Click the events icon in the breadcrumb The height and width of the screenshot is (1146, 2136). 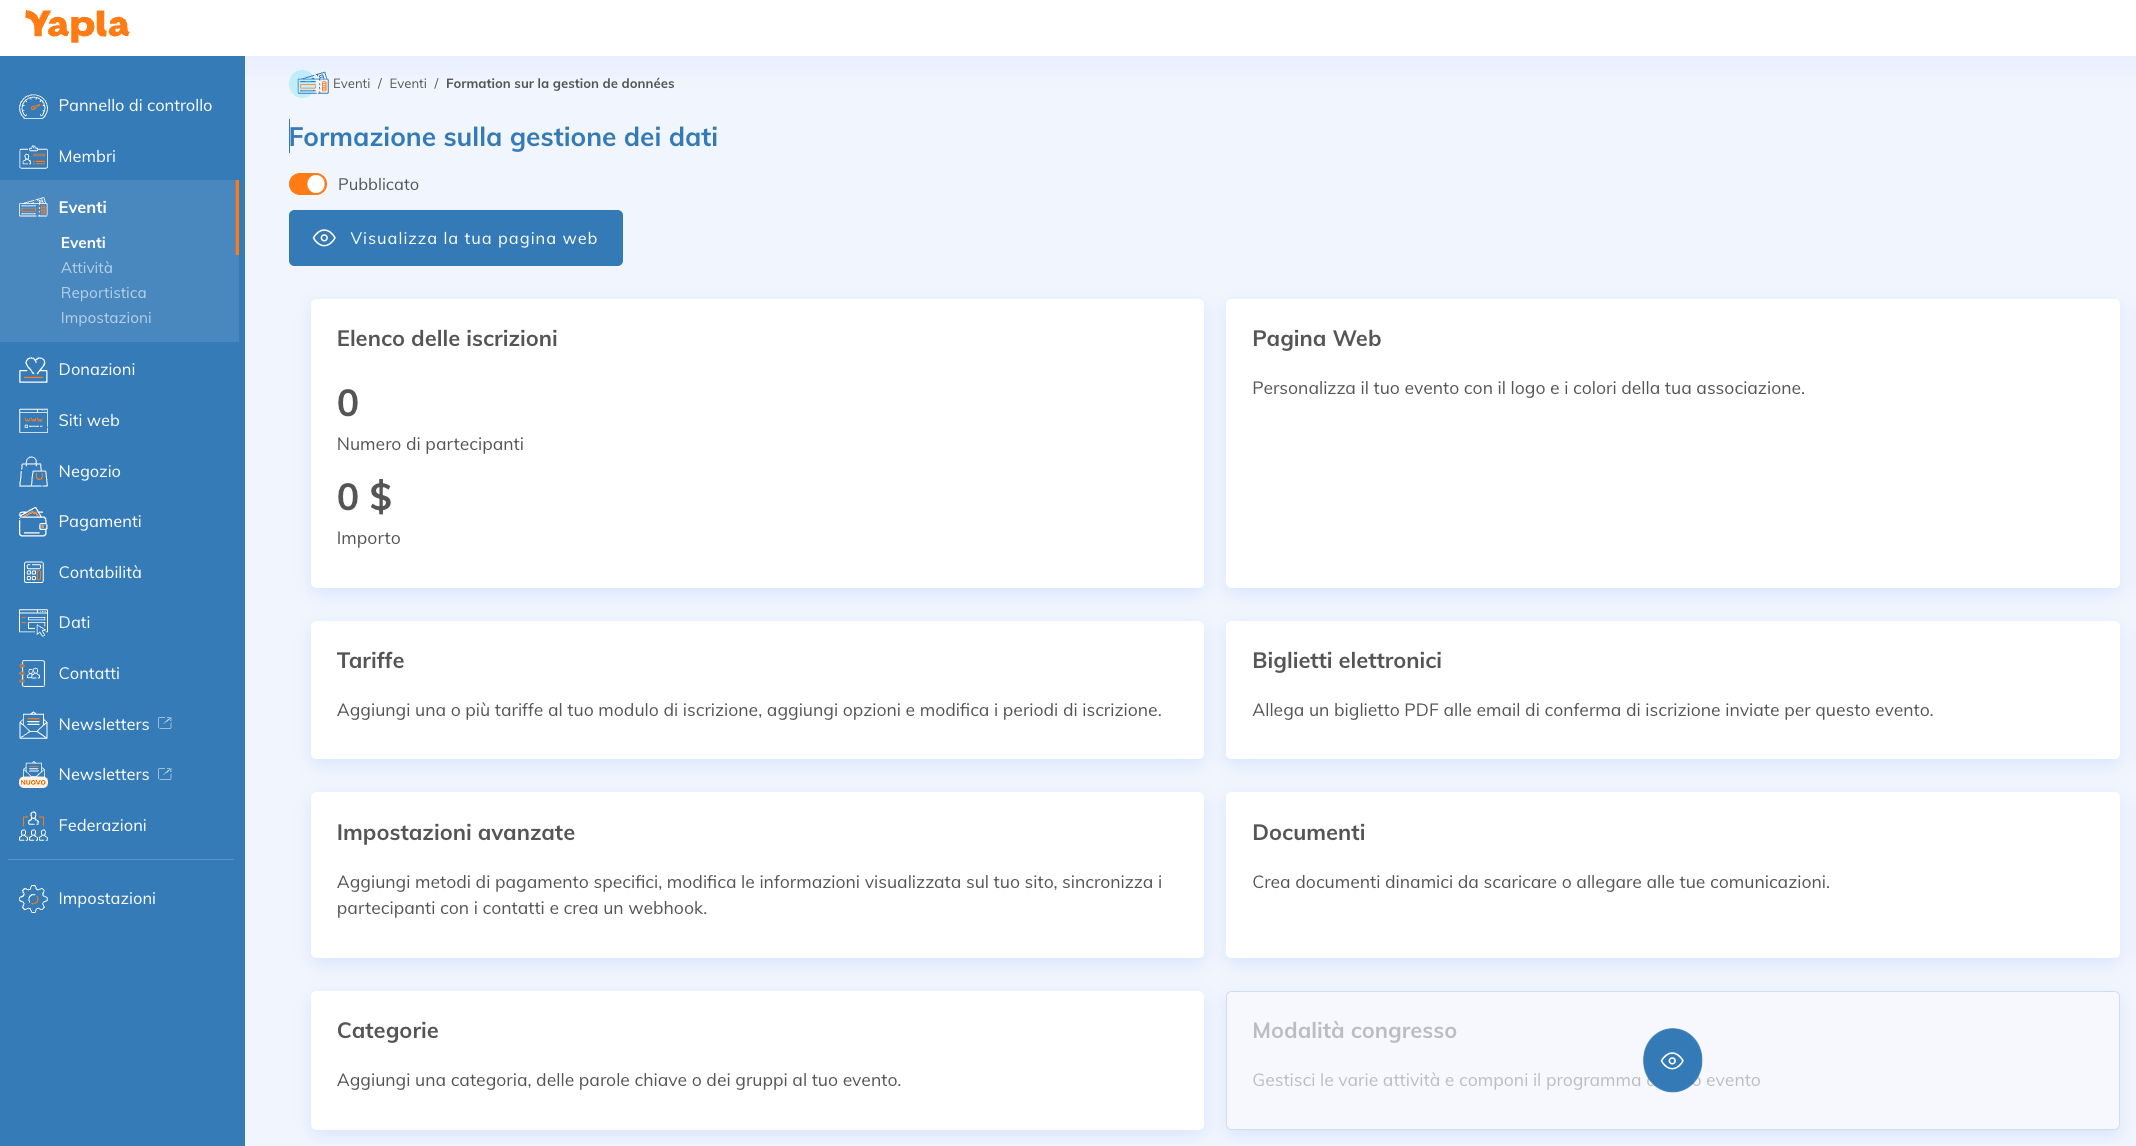pos(309,84)
